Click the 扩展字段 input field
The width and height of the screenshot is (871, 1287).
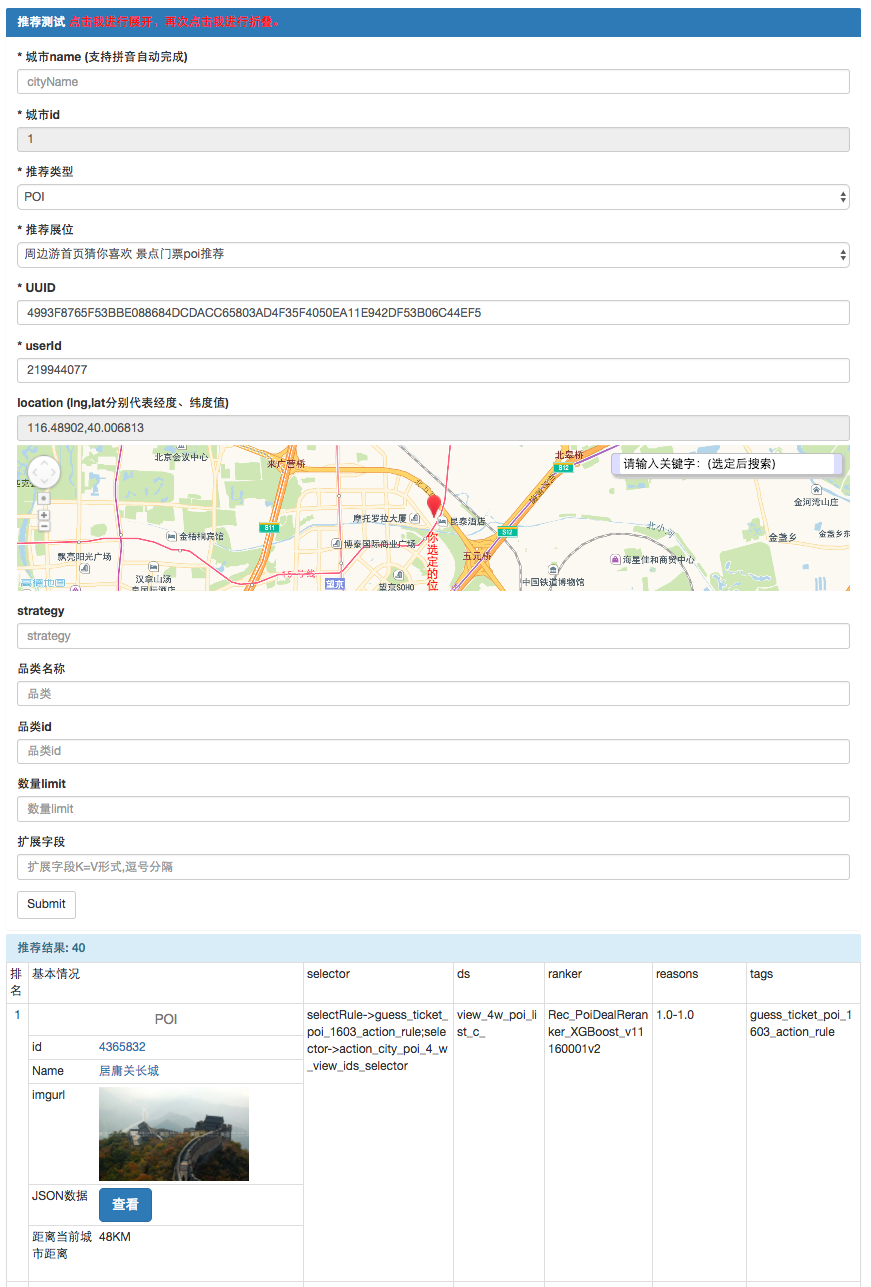(x=433, y=867)
